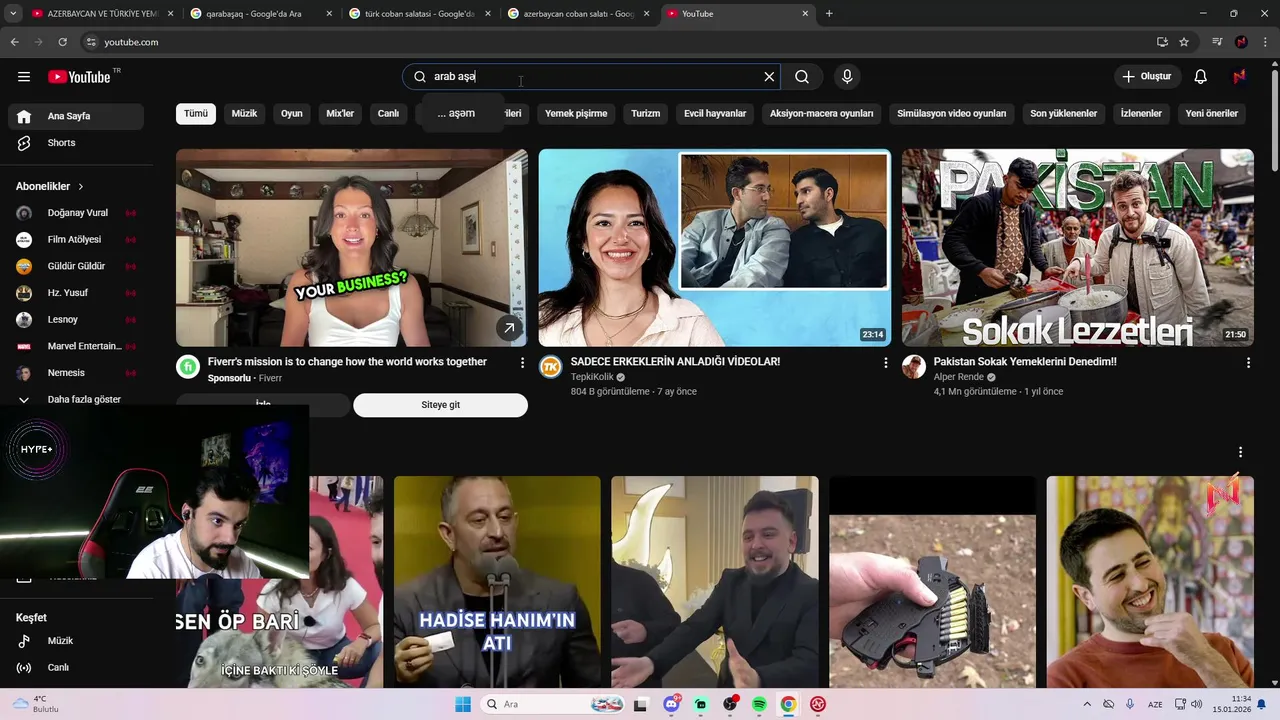
Task: Select the Son yüklenenler chip
Action: [x=1064, y=114]
